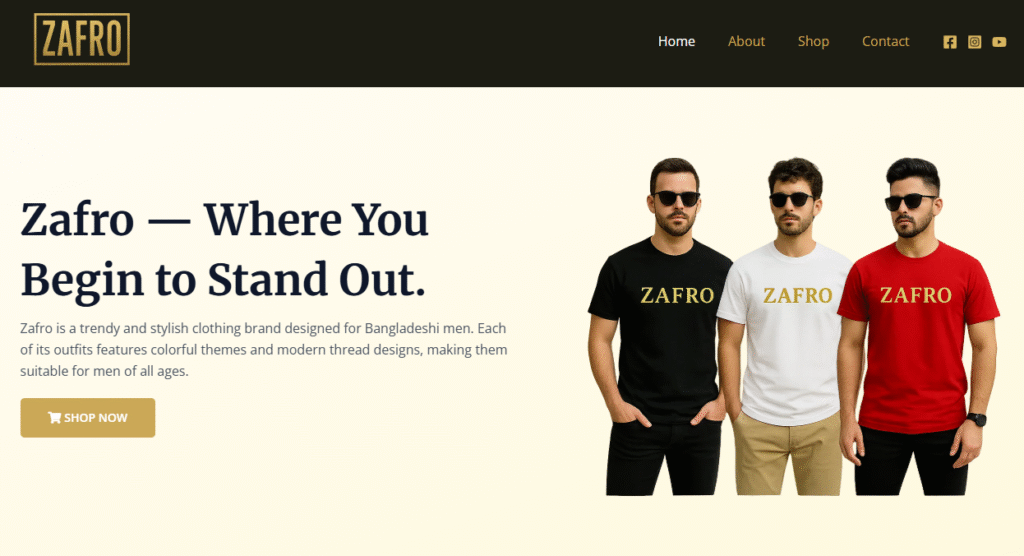Navigate to the Shop page
The width and height of the screenshot is (1024, 556).
813,41
